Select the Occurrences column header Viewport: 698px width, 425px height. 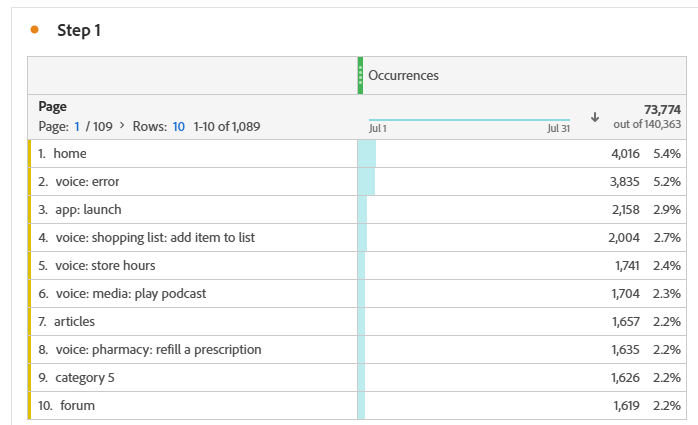click(x=404, y=76)
